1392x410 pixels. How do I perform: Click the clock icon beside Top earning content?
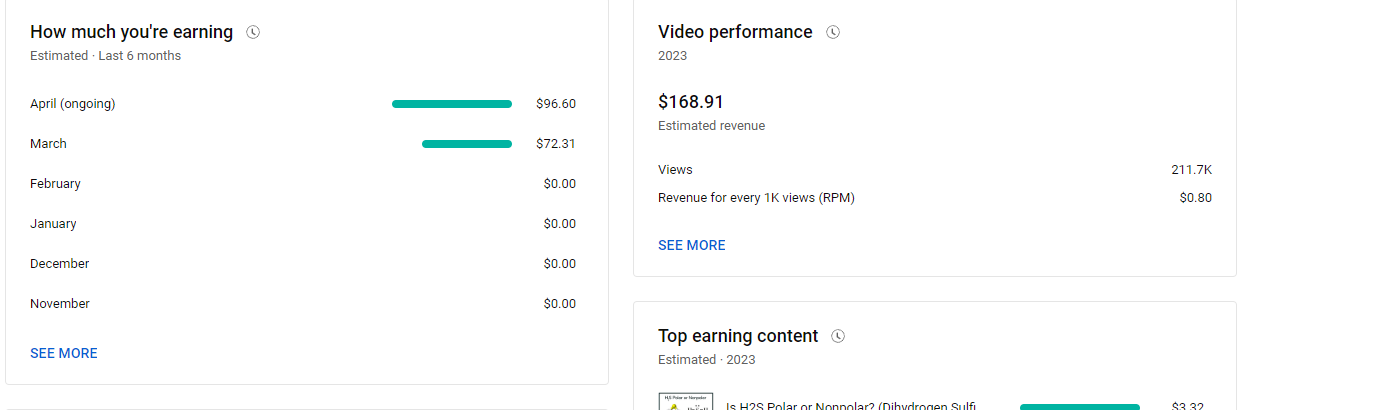click(838, 336)
